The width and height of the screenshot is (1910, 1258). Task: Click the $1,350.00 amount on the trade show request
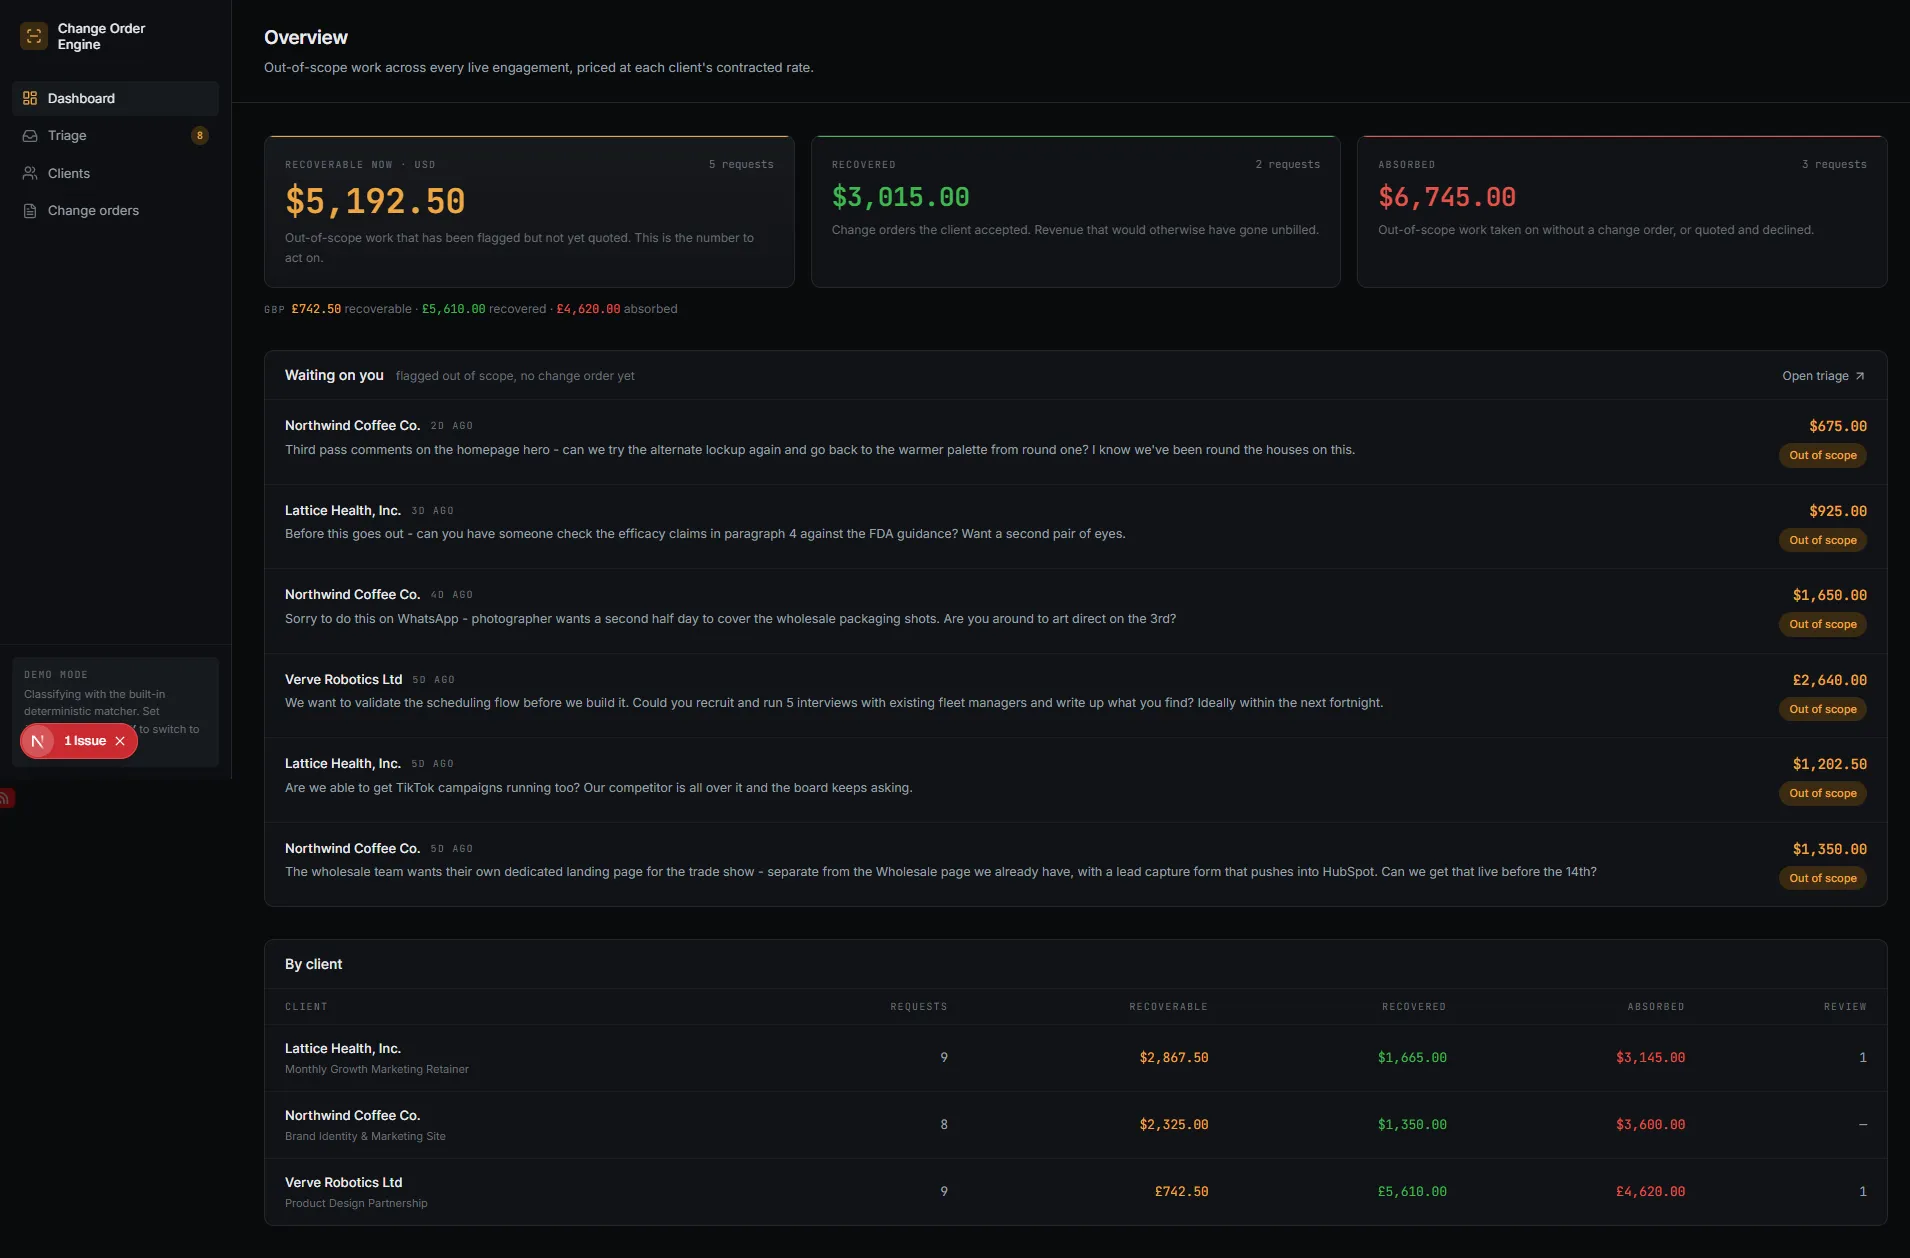1829,849
